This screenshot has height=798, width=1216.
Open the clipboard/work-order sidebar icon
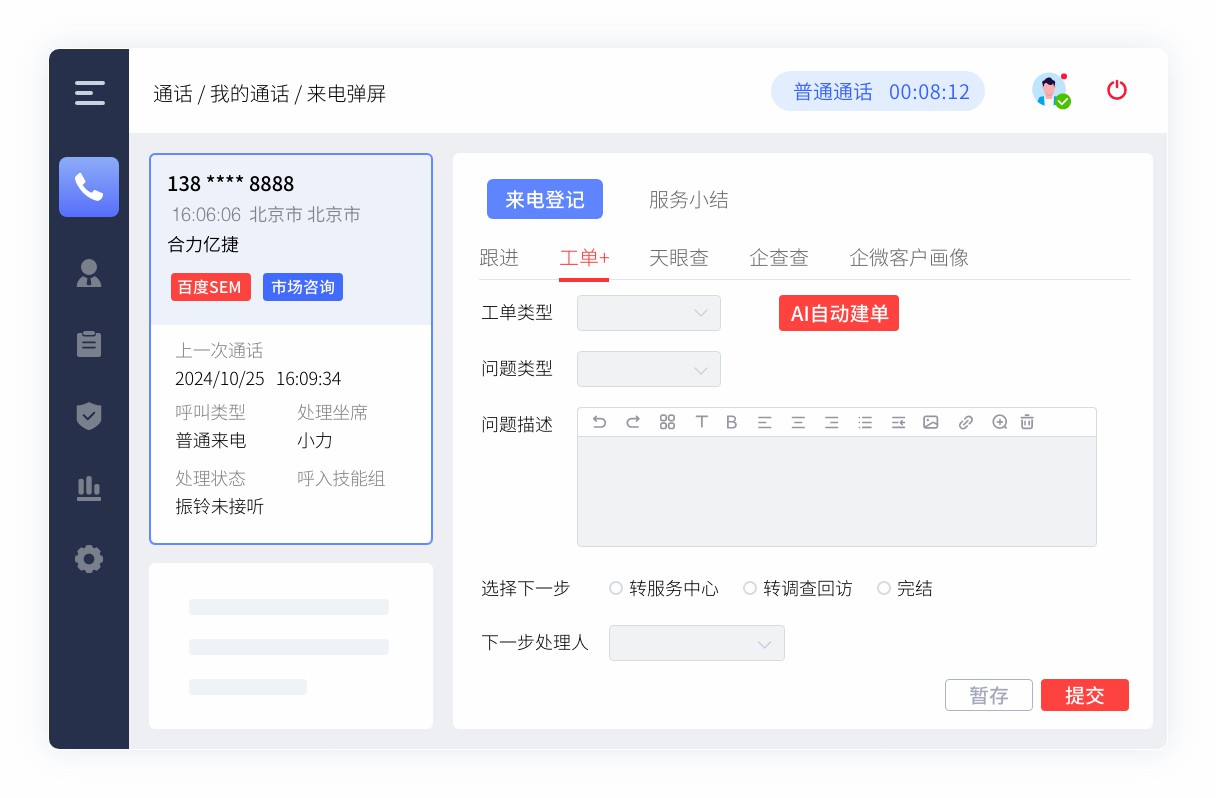pyautogui.click(x=89, y=344)
